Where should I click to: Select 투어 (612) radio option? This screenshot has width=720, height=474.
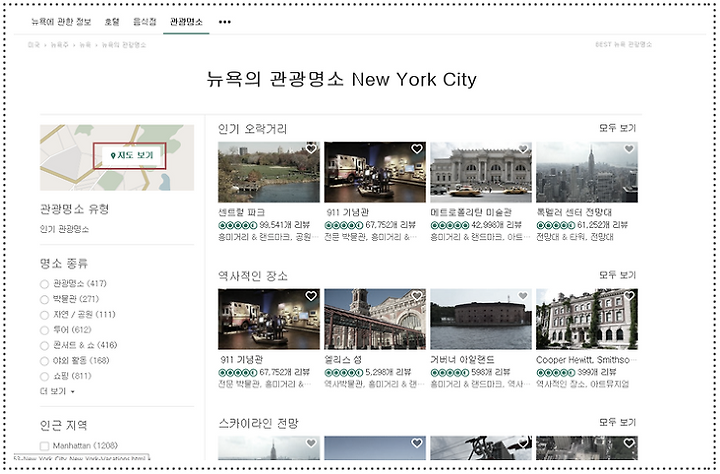(44, 330)
